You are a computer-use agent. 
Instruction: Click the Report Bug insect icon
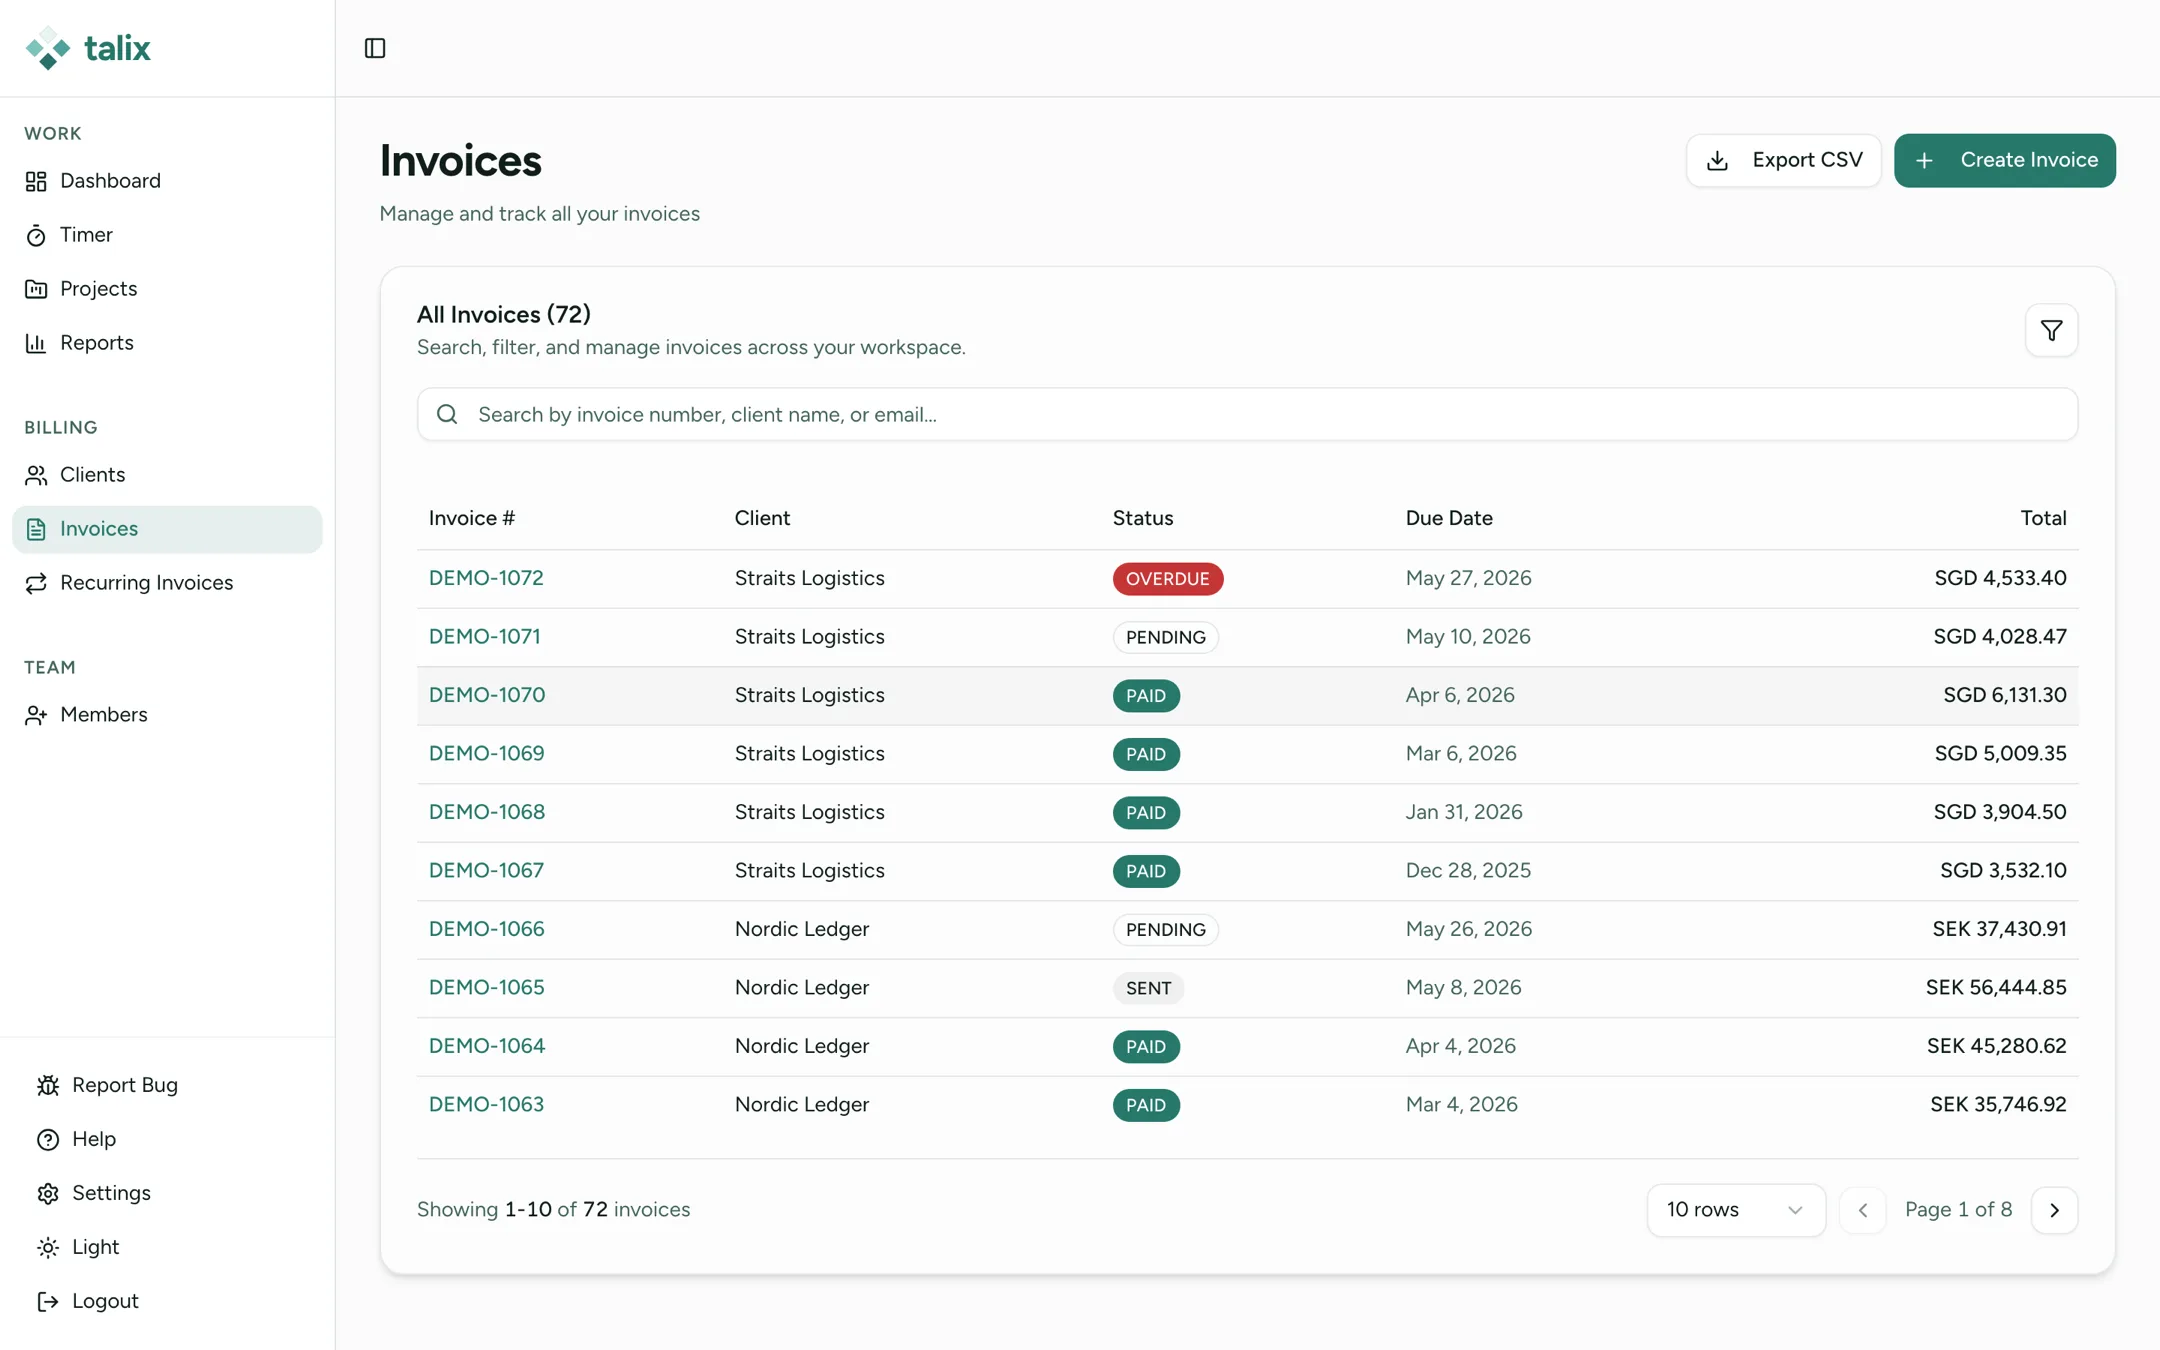tap(48, 1085)
